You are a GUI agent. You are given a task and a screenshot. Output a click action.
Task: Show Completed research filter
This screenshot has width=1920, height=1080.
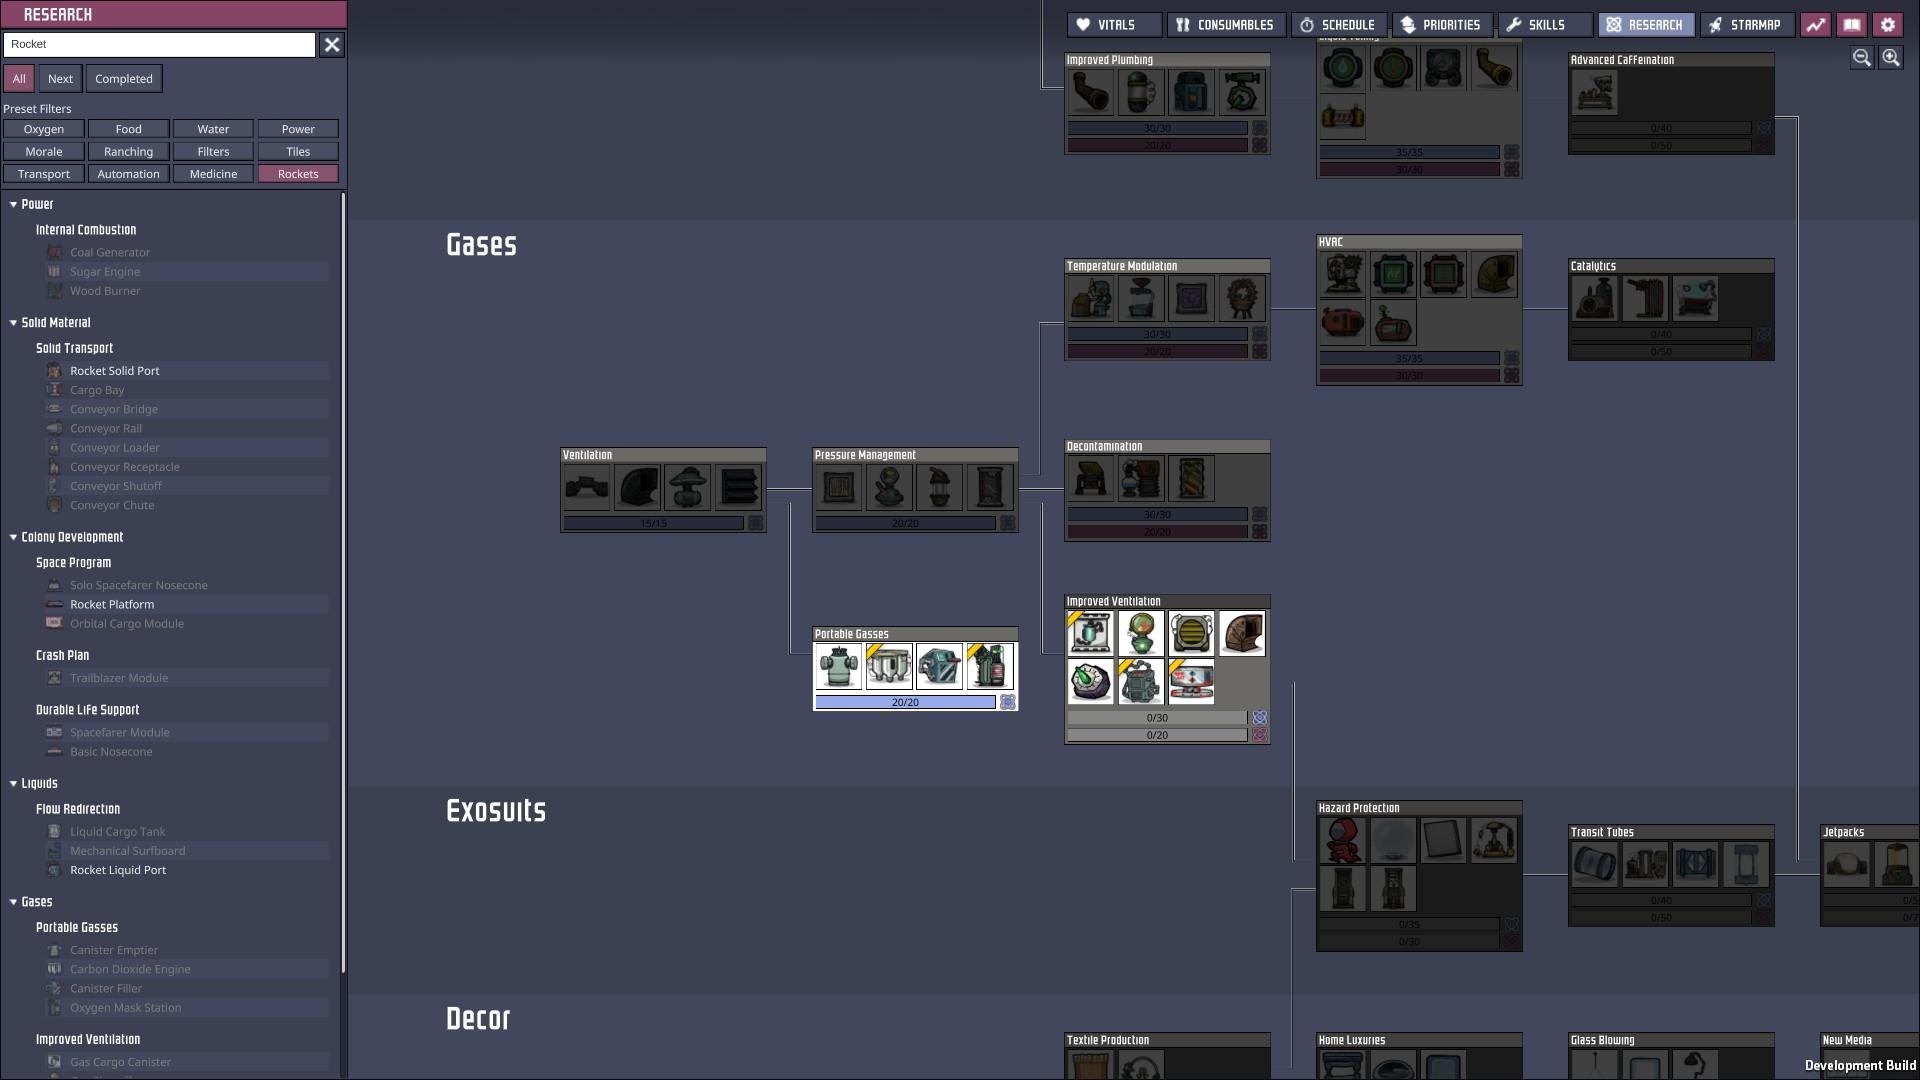[x=124, y=79]
